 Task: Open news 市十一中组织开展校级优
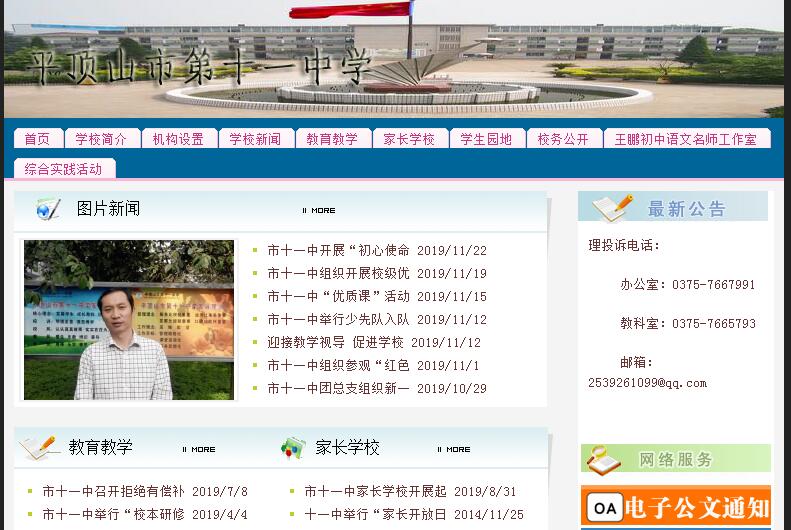338,273
